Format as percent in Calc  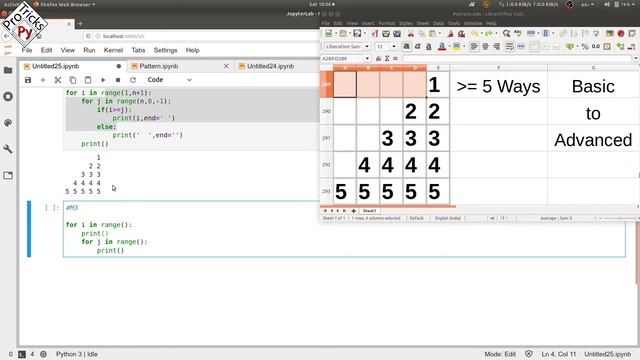[585, 47]
